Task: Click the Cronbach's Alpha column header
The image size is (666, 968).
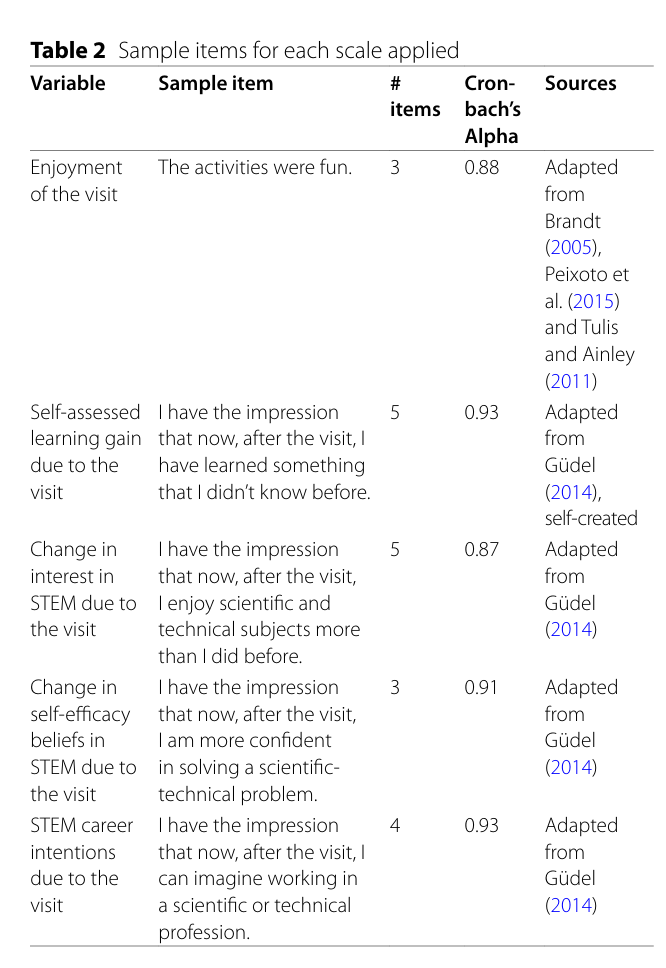Action: coord(493,110)
